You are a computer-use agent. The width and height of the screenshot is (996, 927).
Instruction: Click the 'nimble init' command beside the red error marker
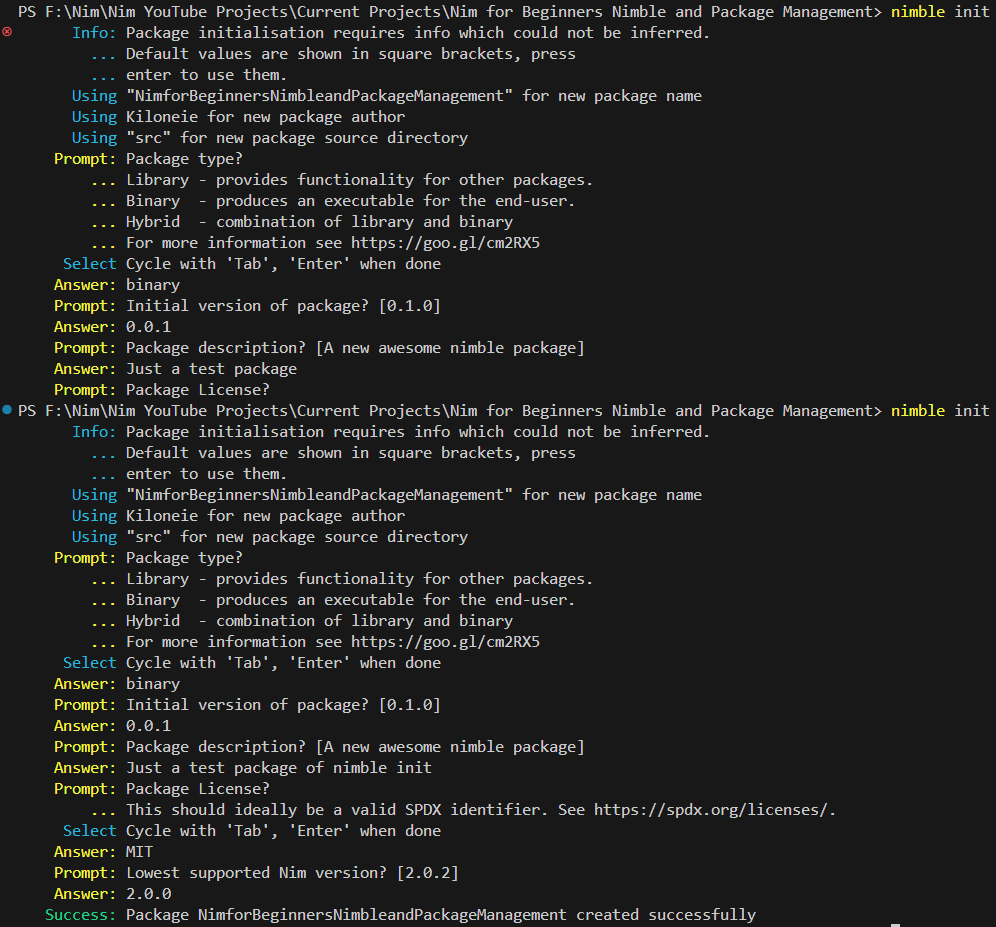click(939, 12)
